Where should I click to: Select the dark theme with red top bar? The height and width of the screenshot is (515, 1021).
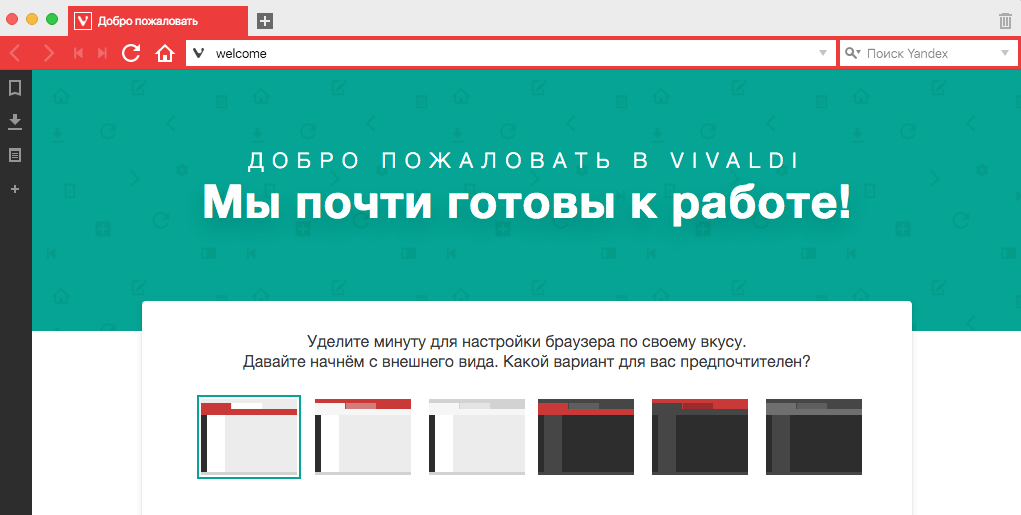pyautogui.click(x=699, y=436)
